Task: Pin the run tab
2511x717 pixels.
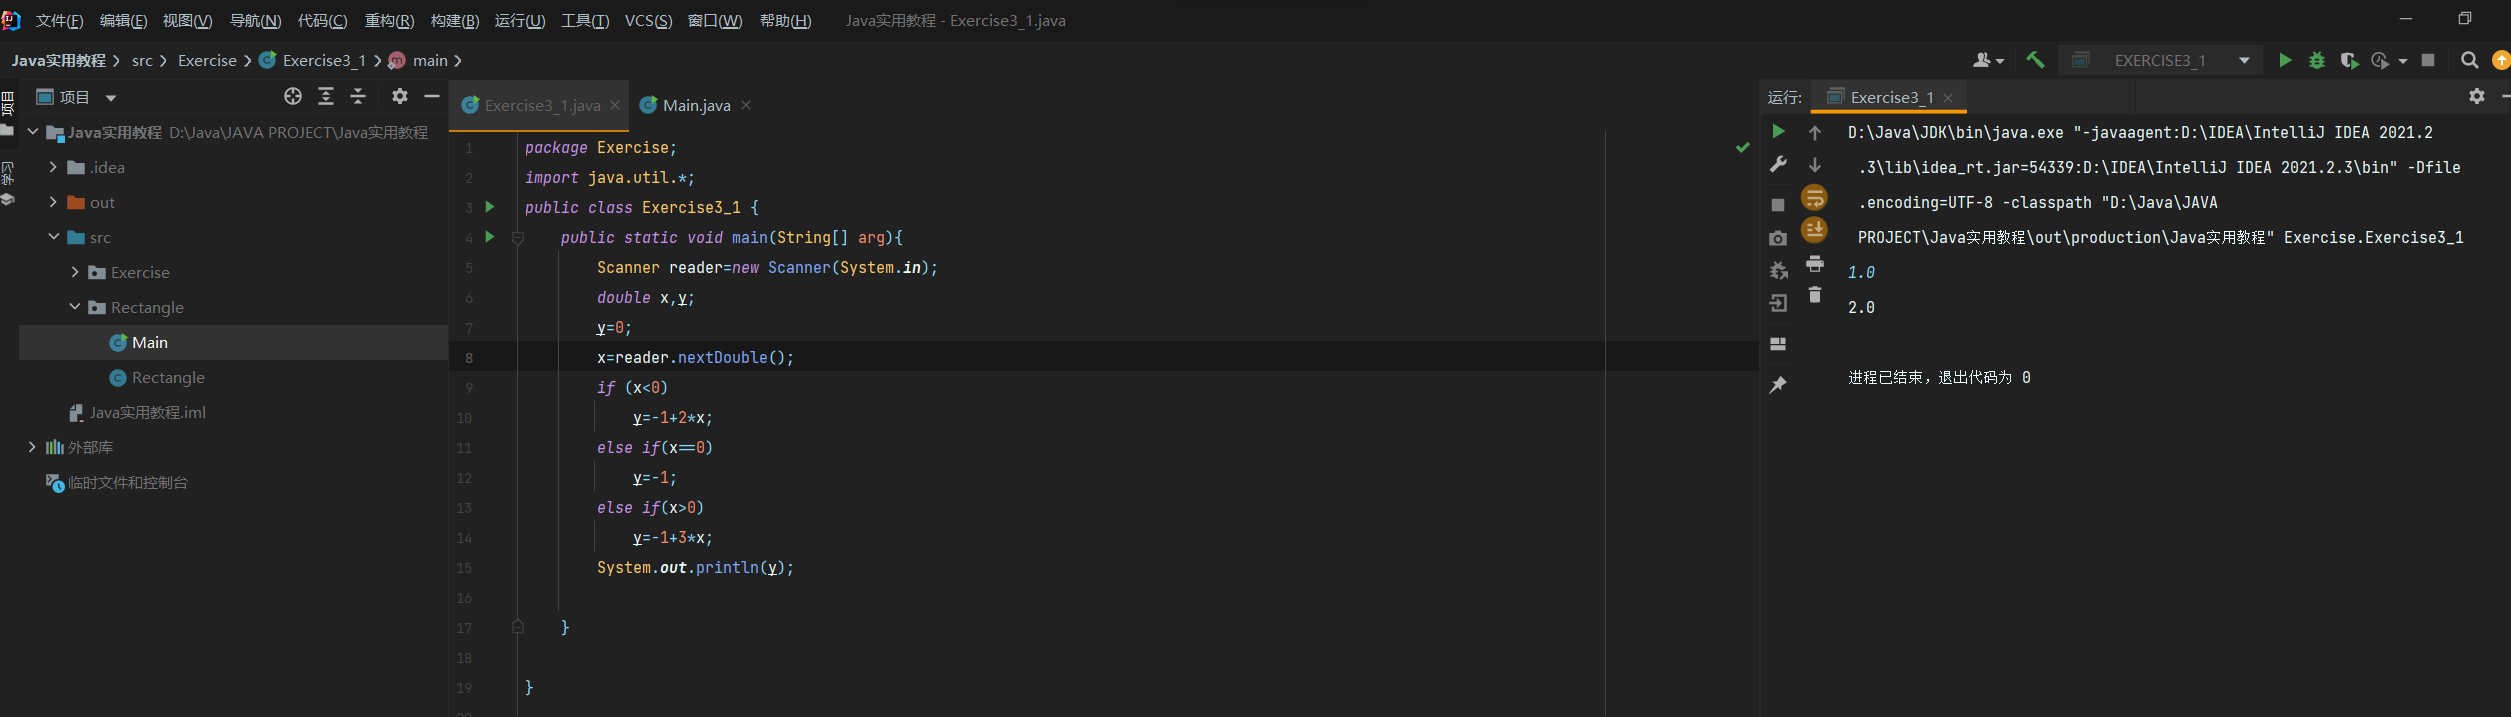Action: click(1778, 385)
